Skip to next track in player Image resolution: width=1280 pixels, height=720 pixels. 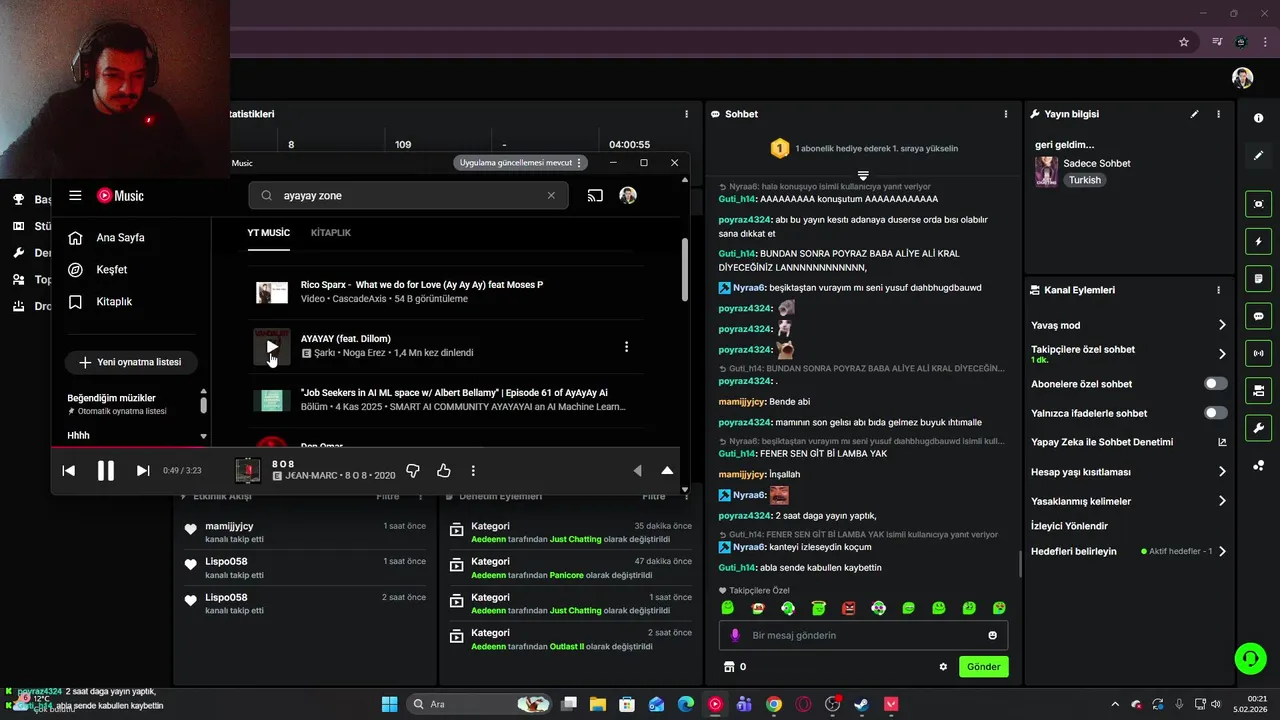coord(143,471)
